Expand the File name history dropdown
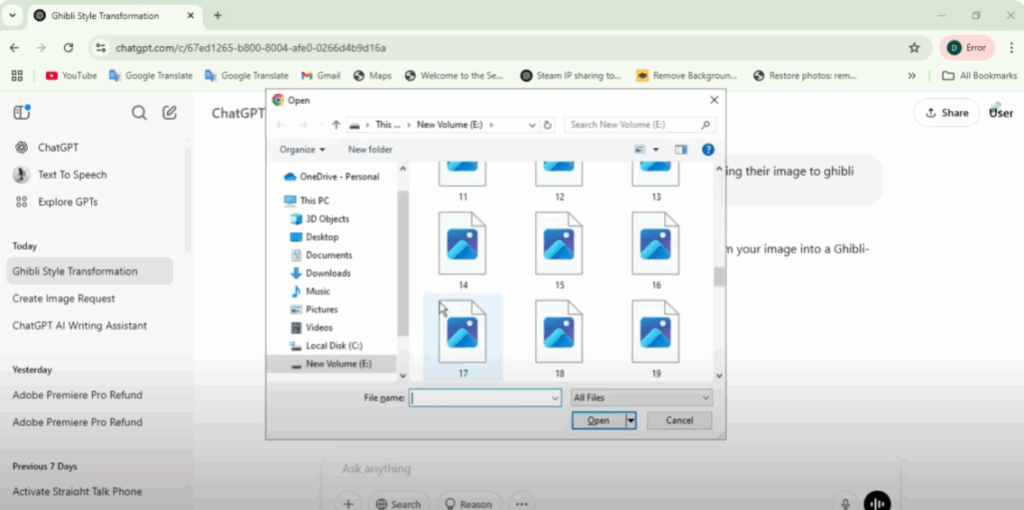 pos(555,398)
